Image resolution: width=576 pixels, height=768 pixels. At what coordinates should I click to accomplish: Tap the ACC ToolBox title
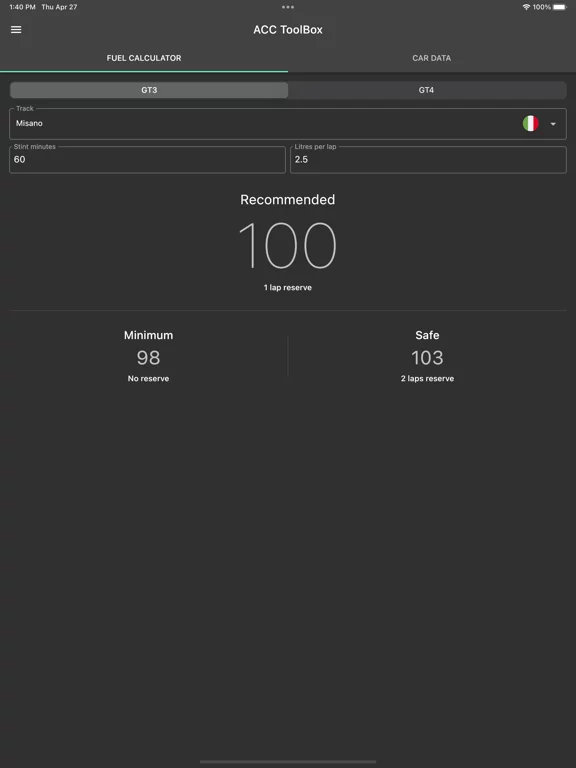[288, 29]
